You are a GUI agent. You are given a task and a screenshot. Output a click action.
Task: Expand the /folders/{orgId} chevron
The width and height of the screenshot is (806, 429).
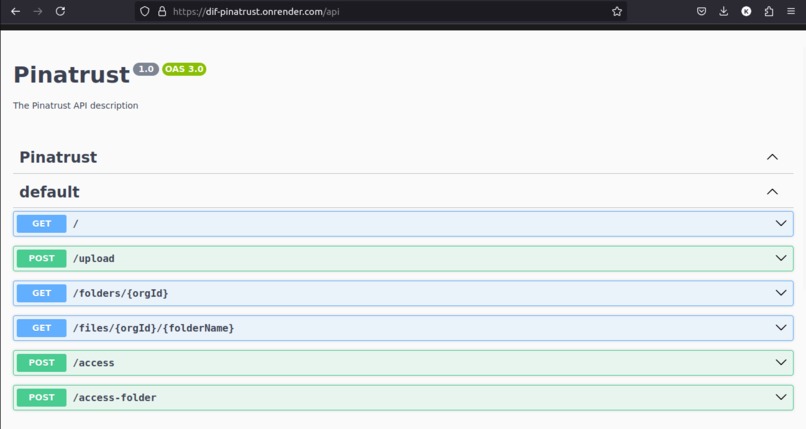(781, 293)
